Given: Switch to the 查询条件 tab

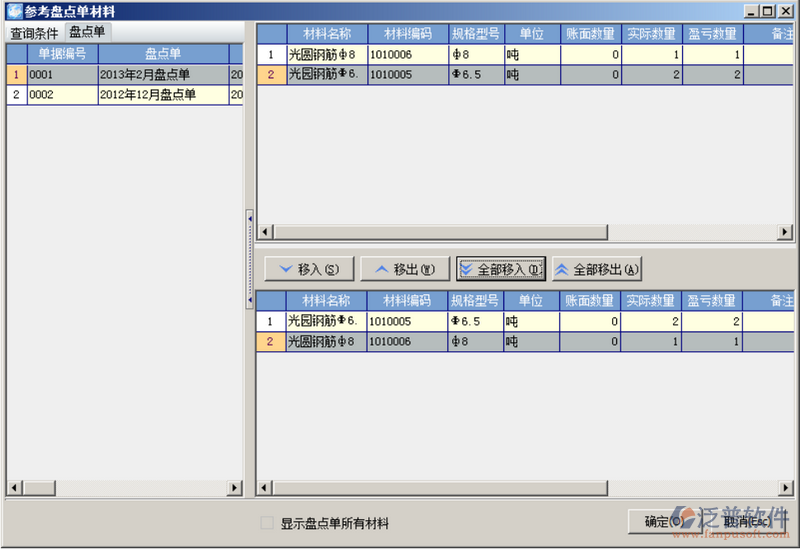Looking at the screenshot, I should tap(35, 33).
